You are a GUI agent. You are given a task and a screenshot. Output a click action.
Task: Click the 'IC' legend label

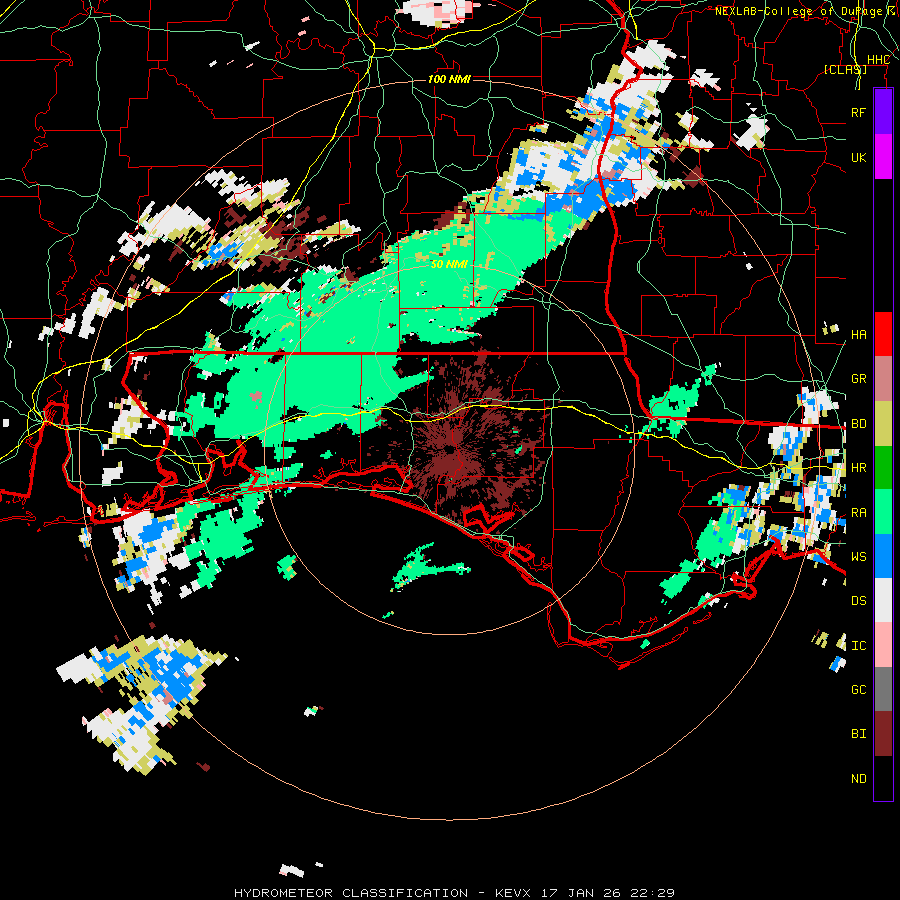859,646
